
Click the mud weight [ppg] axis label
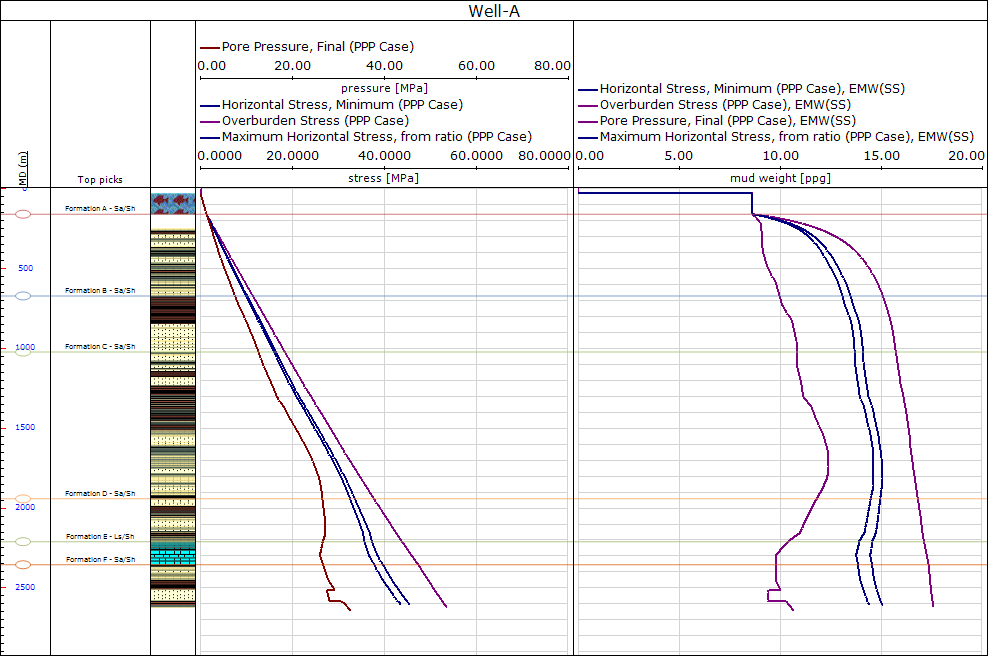click(780, 178)
